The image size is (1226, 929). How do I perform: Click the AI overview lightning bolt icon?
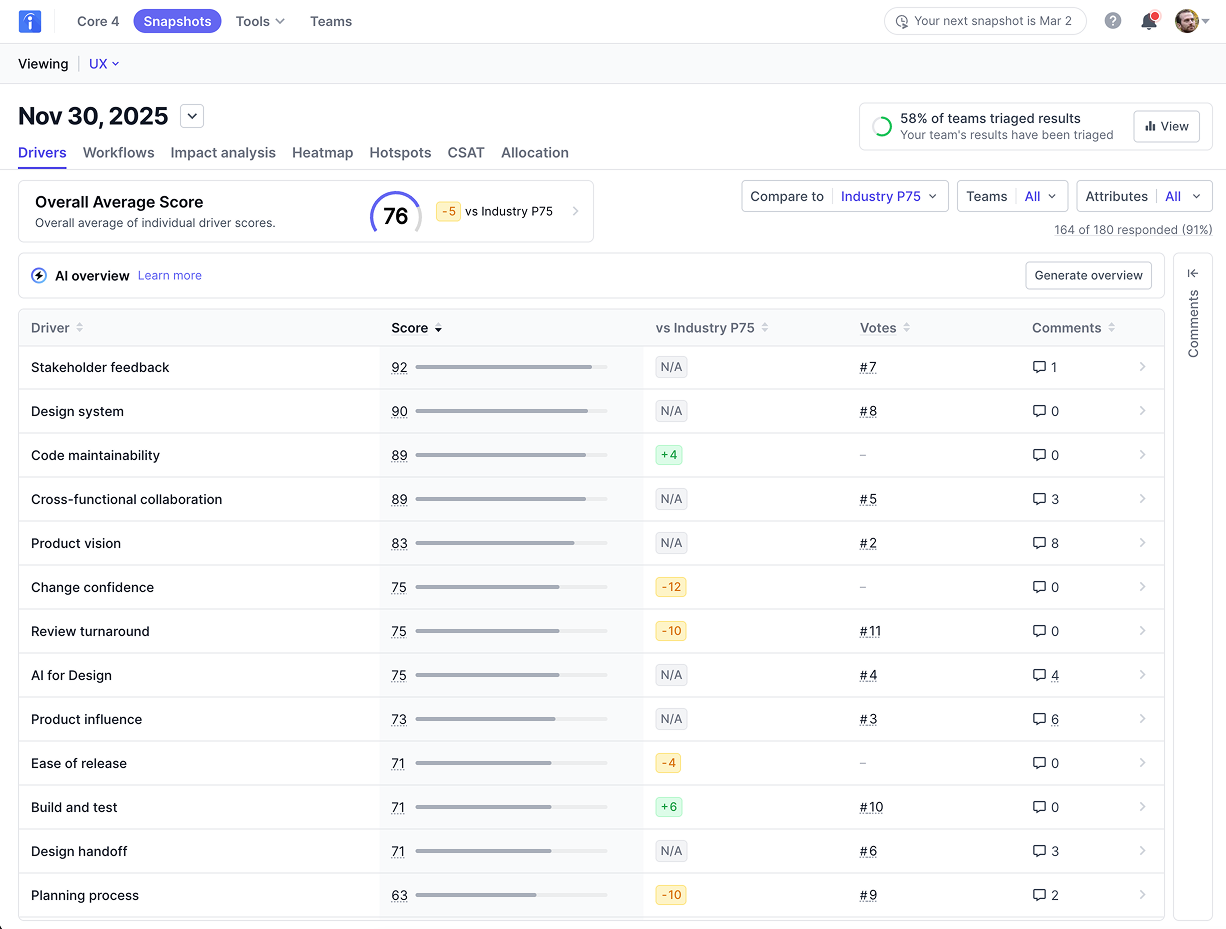(x=39, y=276)
